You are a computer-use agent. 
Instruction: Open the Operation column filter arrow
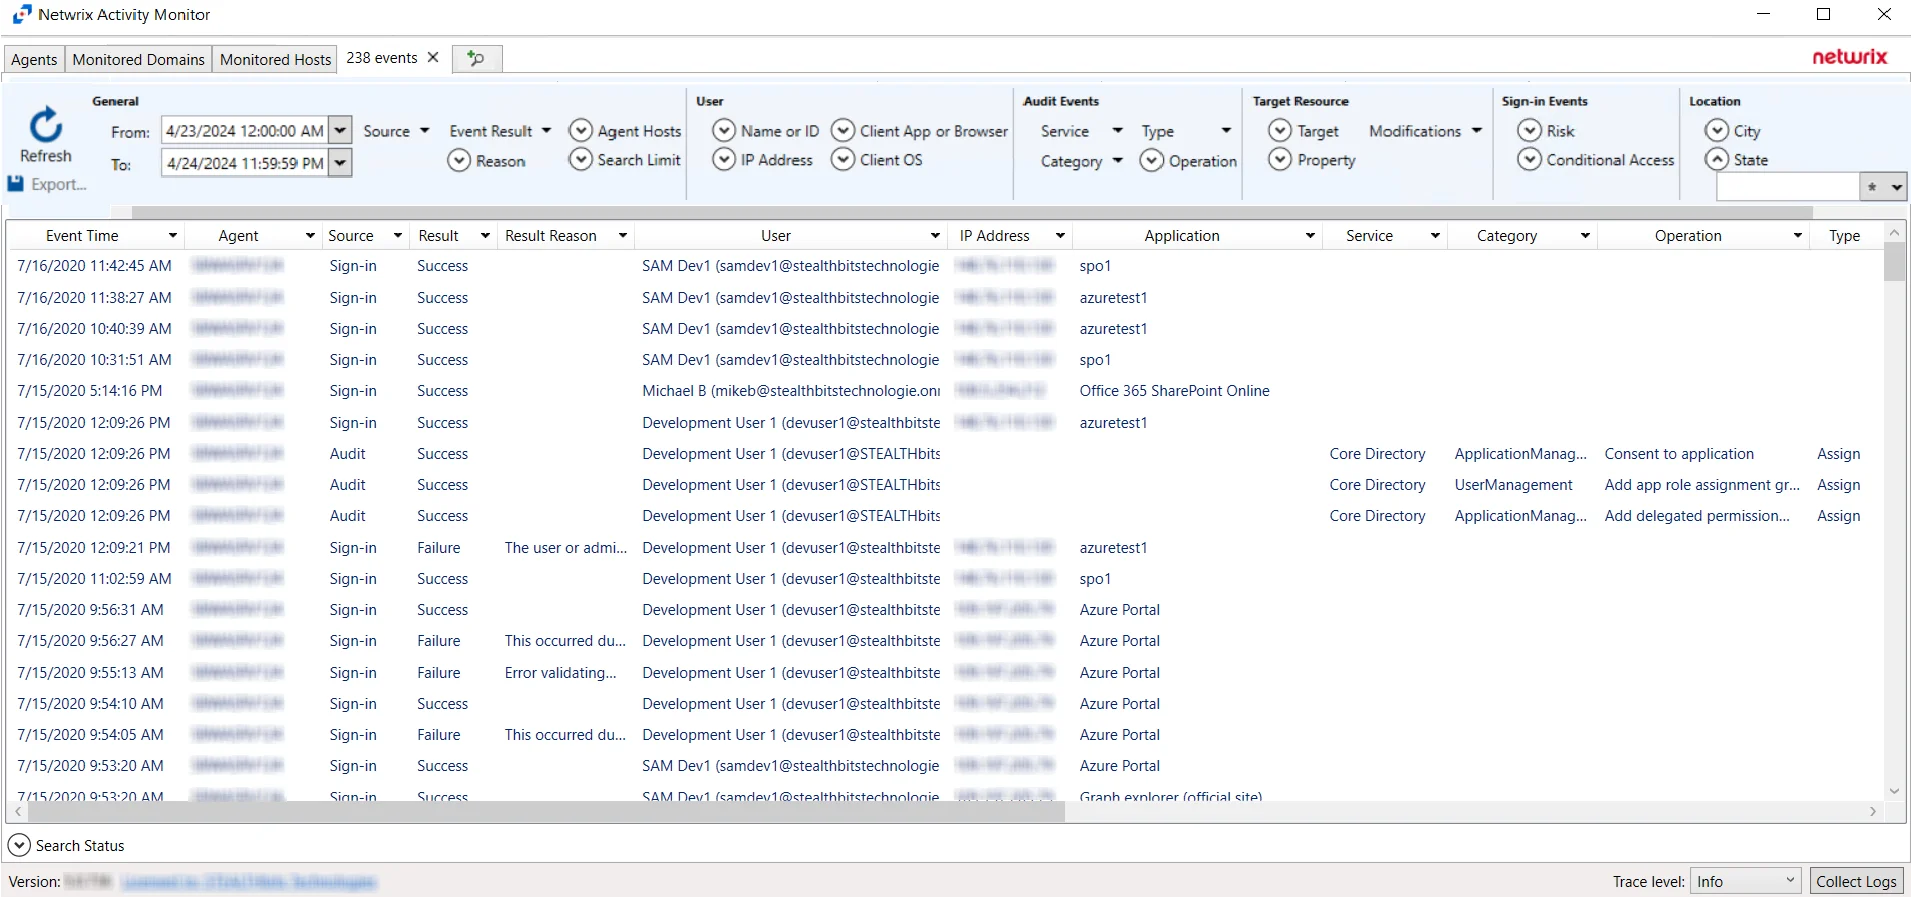click(1798, 236)
